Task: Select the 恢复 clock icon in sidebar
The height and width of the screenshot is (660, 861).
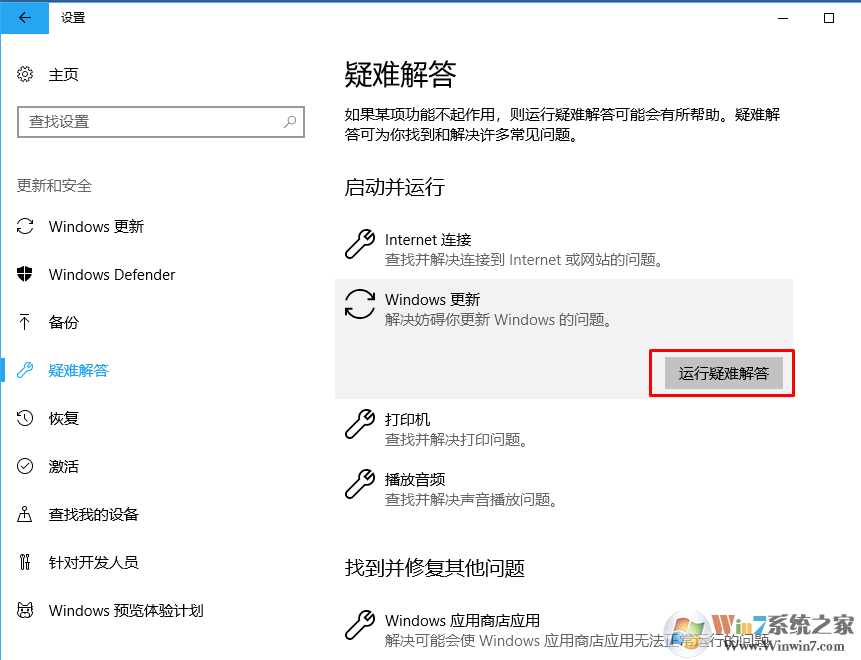Action: pos(24,418)
